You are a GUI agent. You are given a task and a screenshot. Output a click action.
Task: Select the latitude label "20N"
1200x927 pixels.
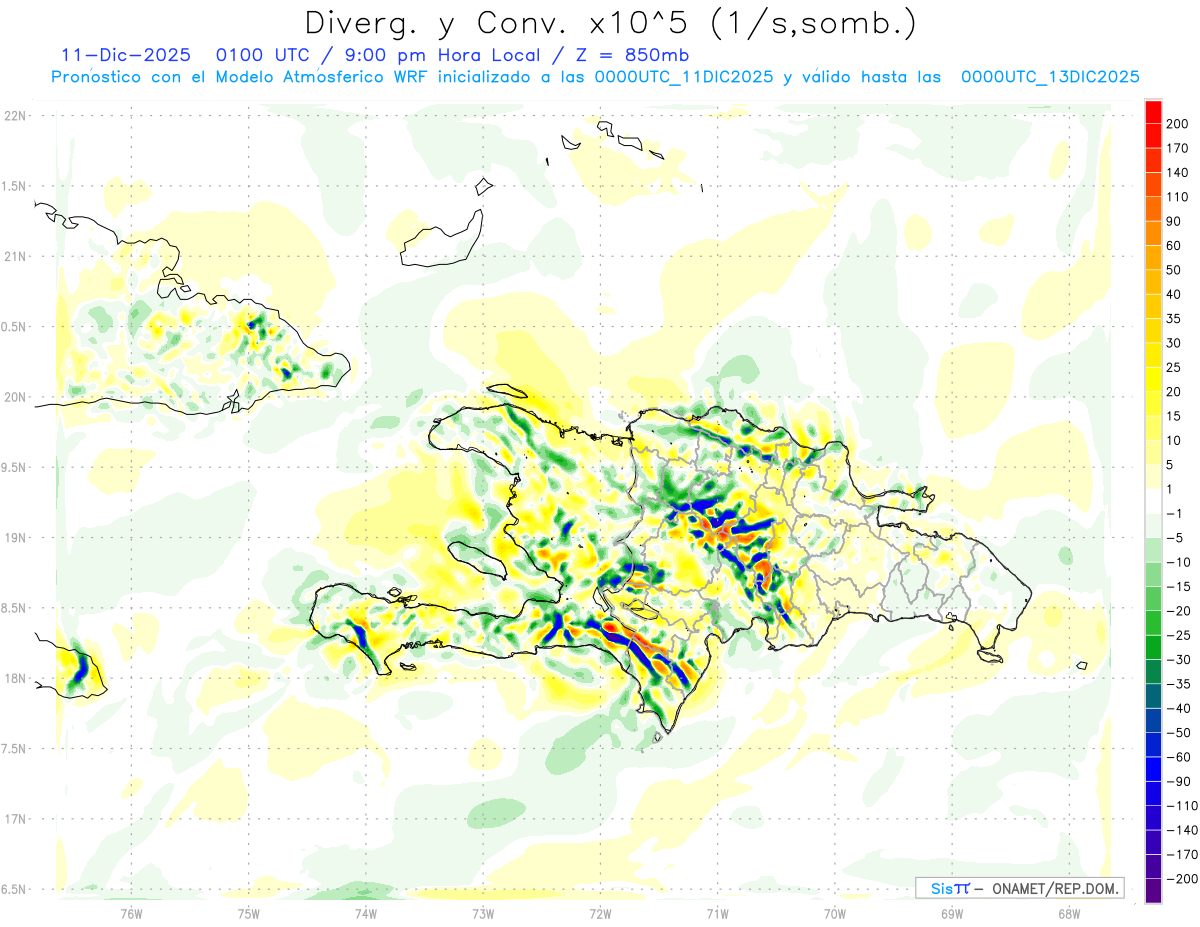[16, 397]
